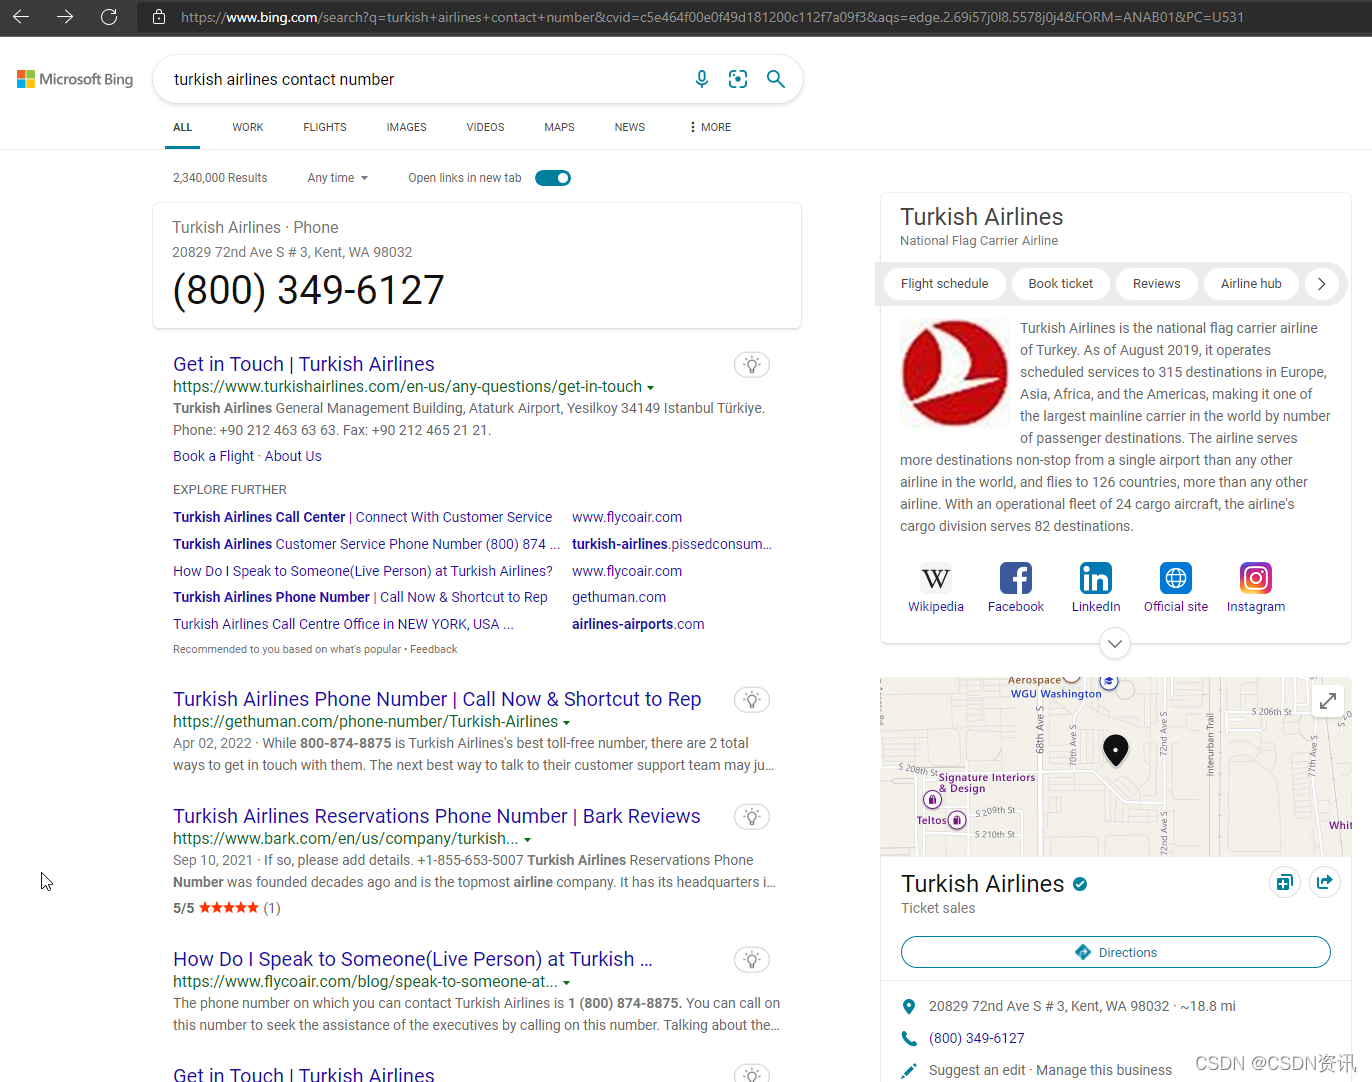
Task: Click the Airline hub chip
Action: [x=1251, y=284]
